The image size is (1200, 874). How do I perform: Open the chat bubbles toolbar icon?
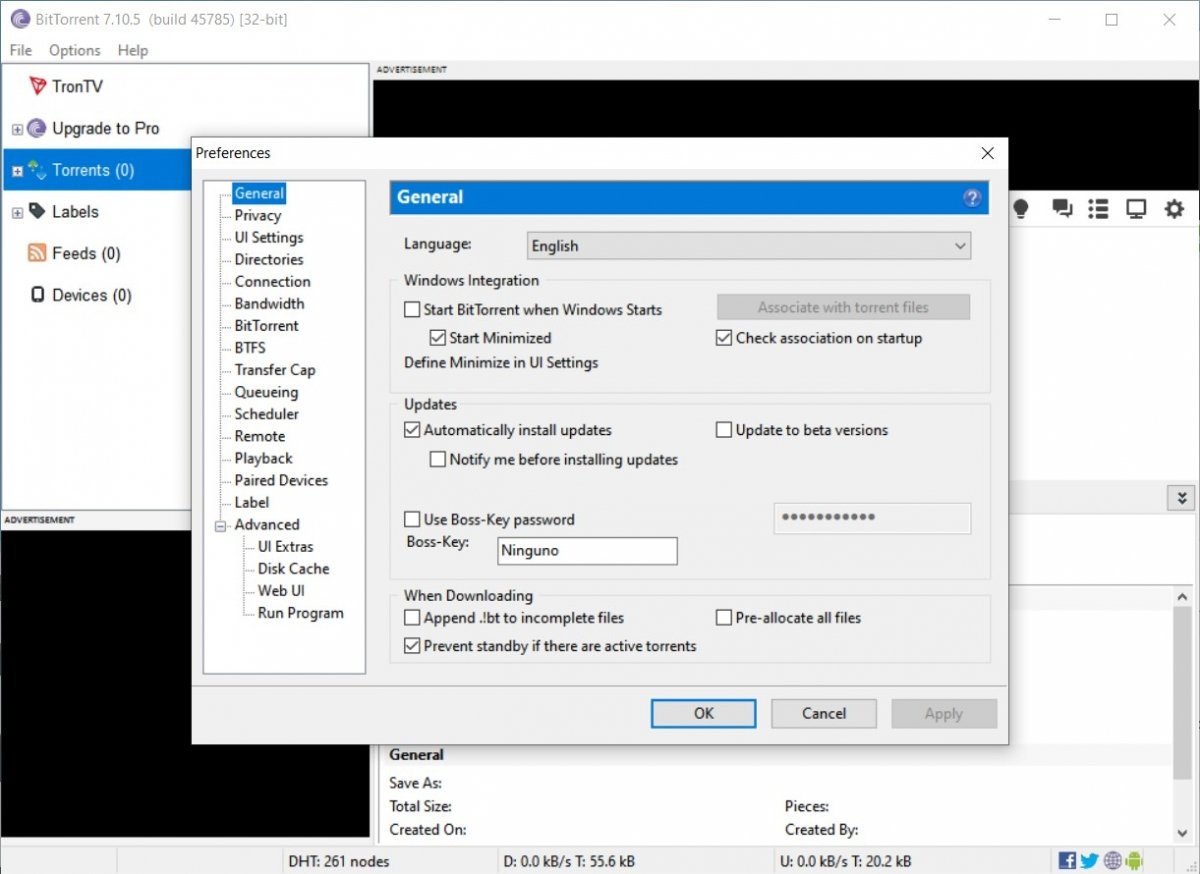[1062, 208]
